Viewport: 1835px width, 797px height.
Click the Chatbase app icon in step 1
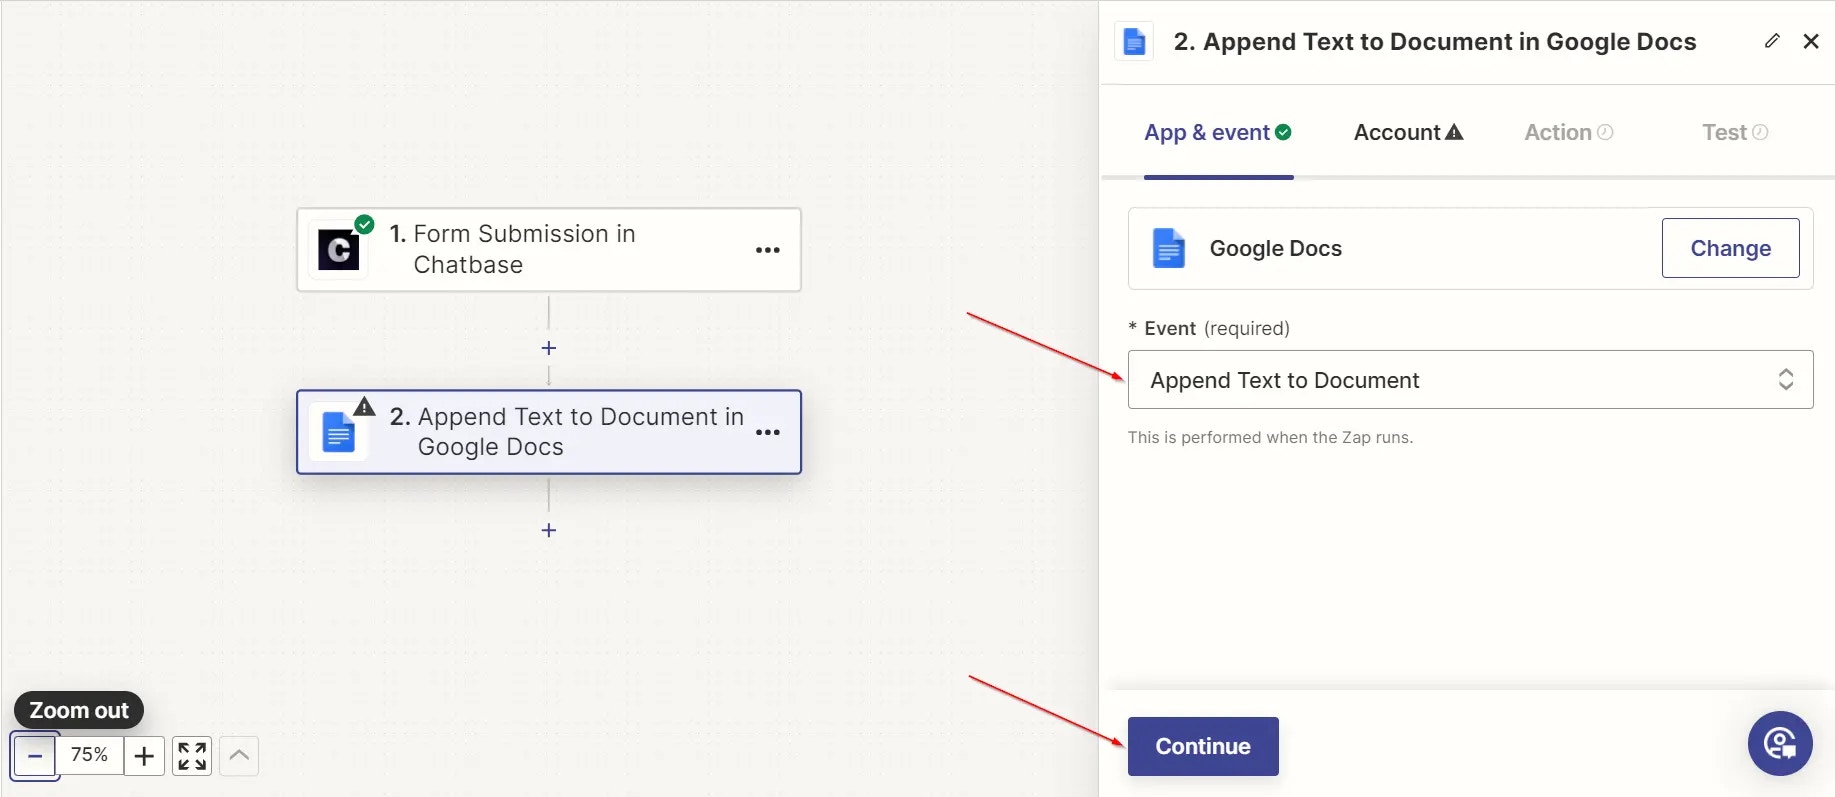click(x=339, y=250)
